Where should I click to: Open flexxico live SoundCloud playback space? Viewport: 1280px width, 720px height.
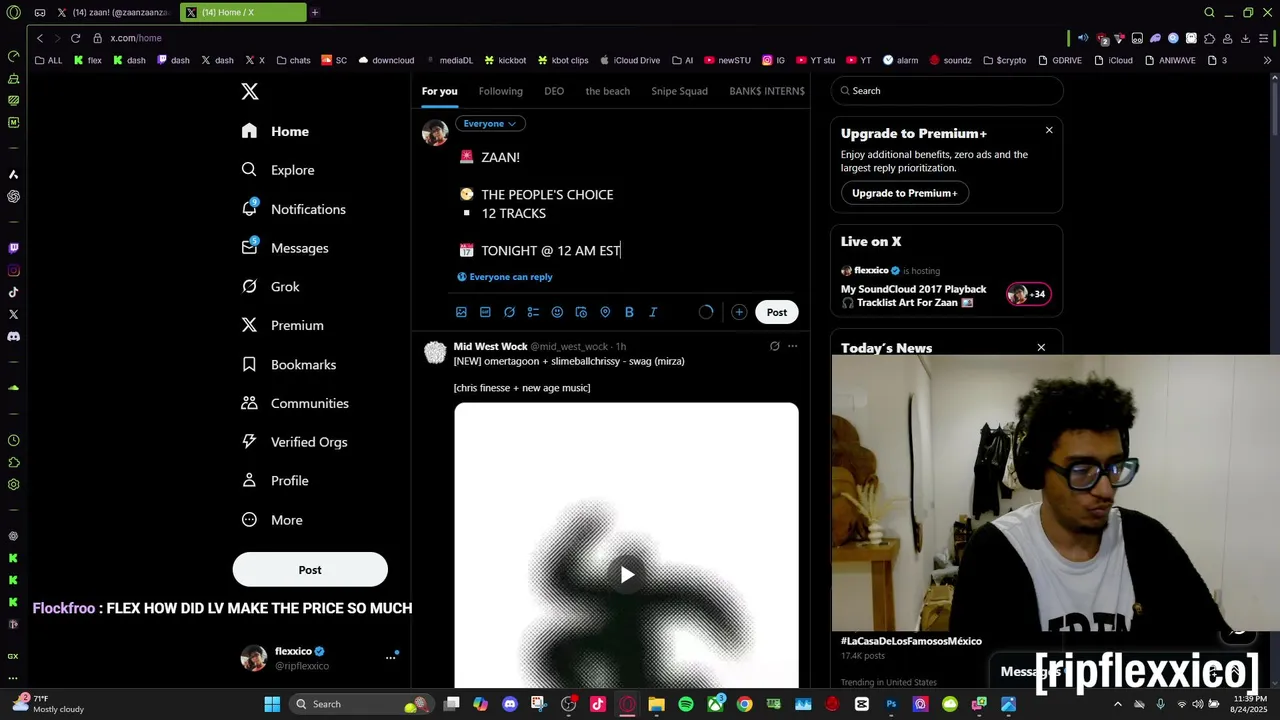coord(914,296)
